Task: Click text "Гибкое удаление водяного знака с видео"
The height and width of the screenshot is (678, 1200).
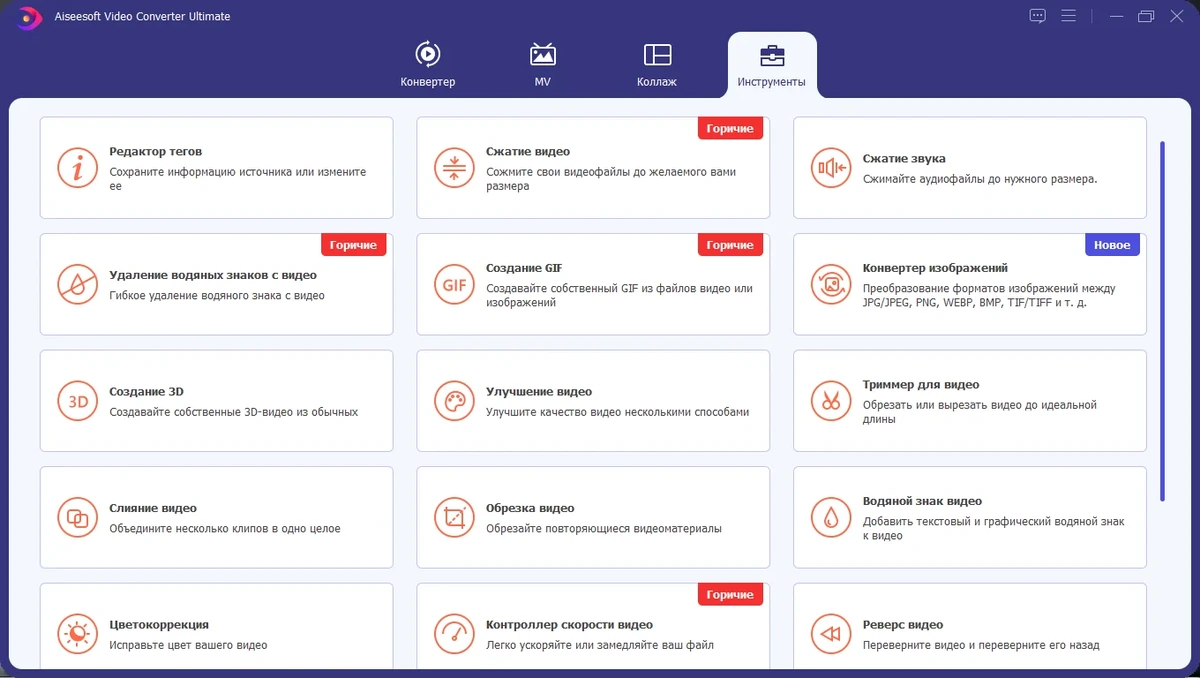Action: (217, 295)
